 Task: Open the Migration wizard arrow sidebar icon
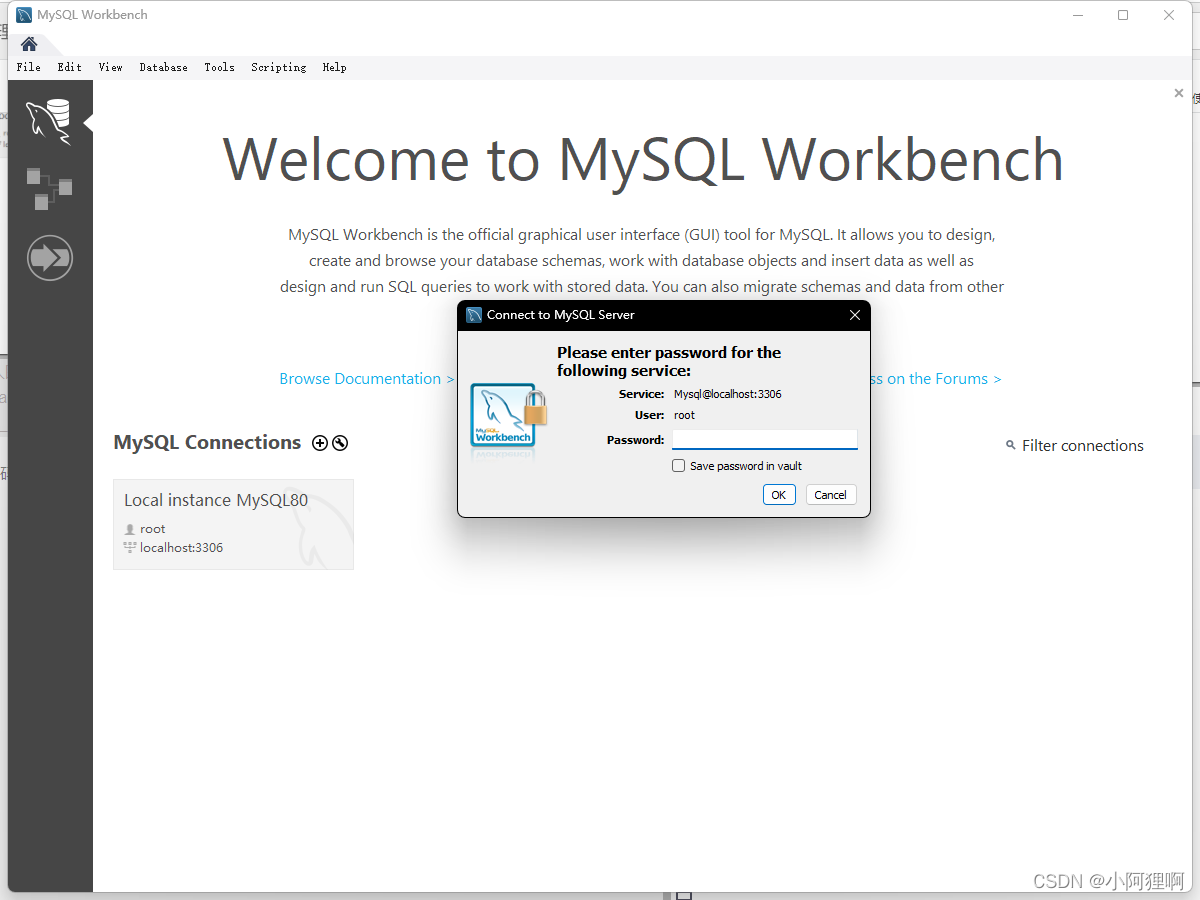pyautogui.click(x=50, y=258)
